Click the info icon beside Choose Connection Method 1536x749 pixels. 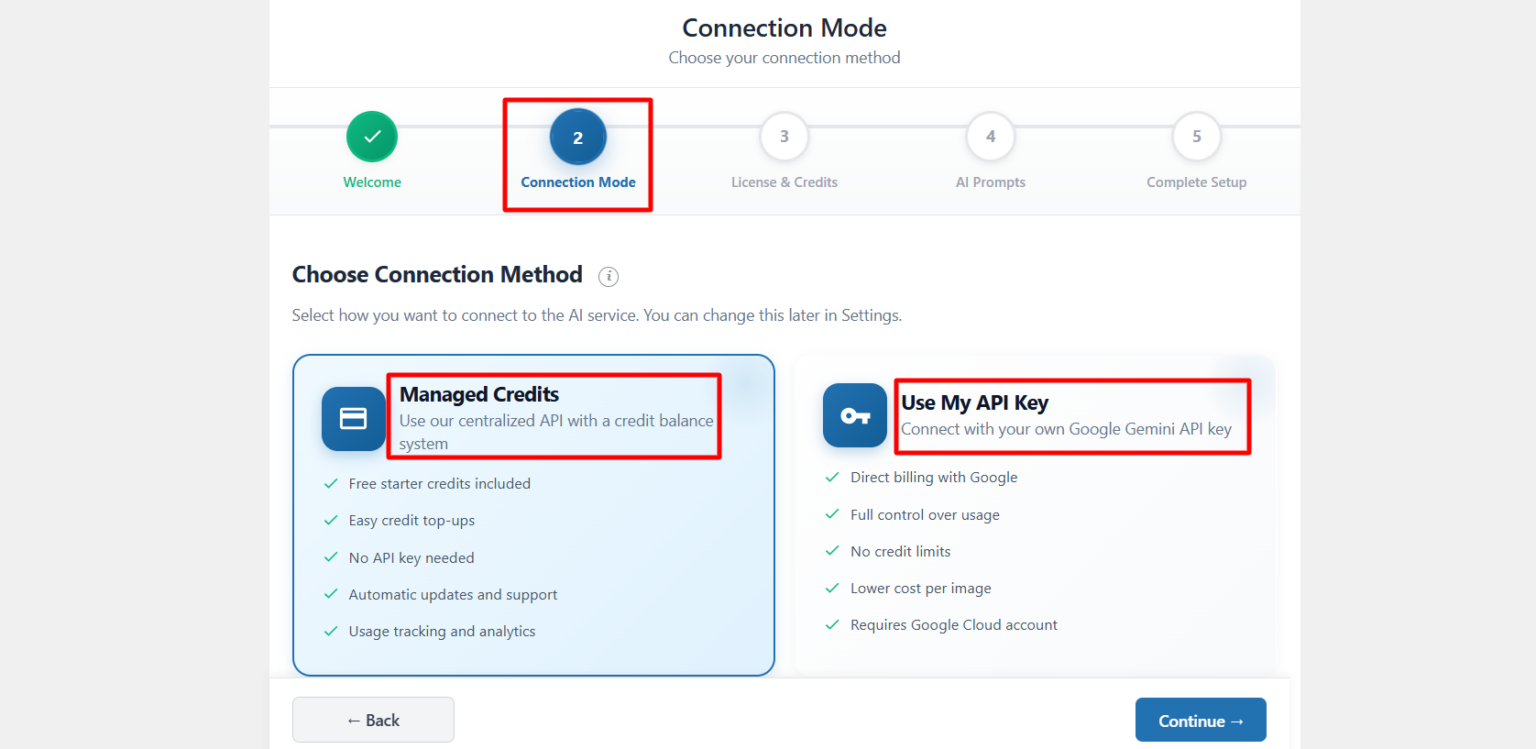point(608,276)
